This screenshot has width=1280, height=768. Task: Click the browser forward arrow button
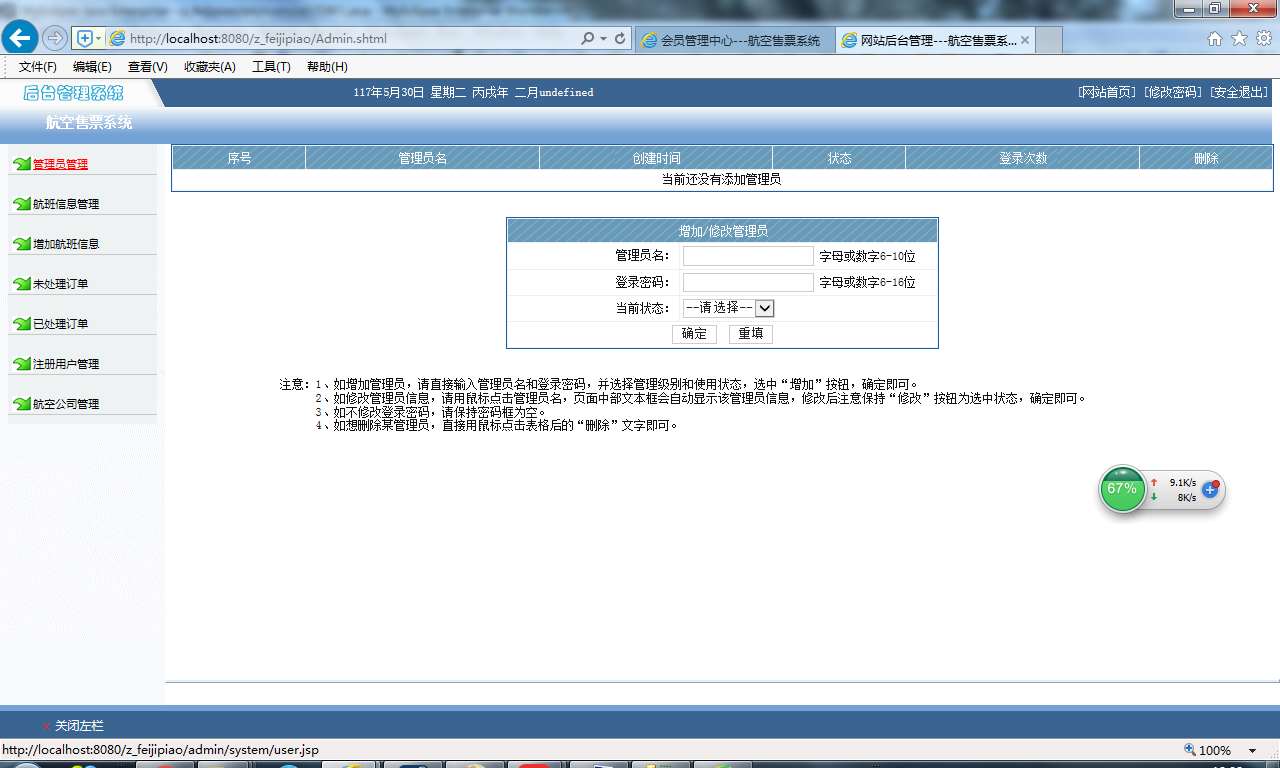[55, 39]
